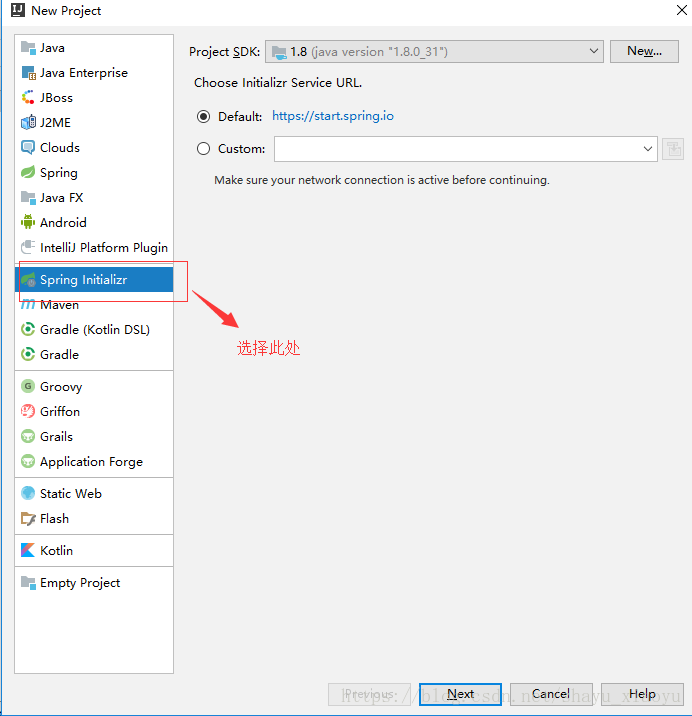Click the Static Web globe icon
The height and width of the screenshot is (716, 692).
click(x=28, y=493)
